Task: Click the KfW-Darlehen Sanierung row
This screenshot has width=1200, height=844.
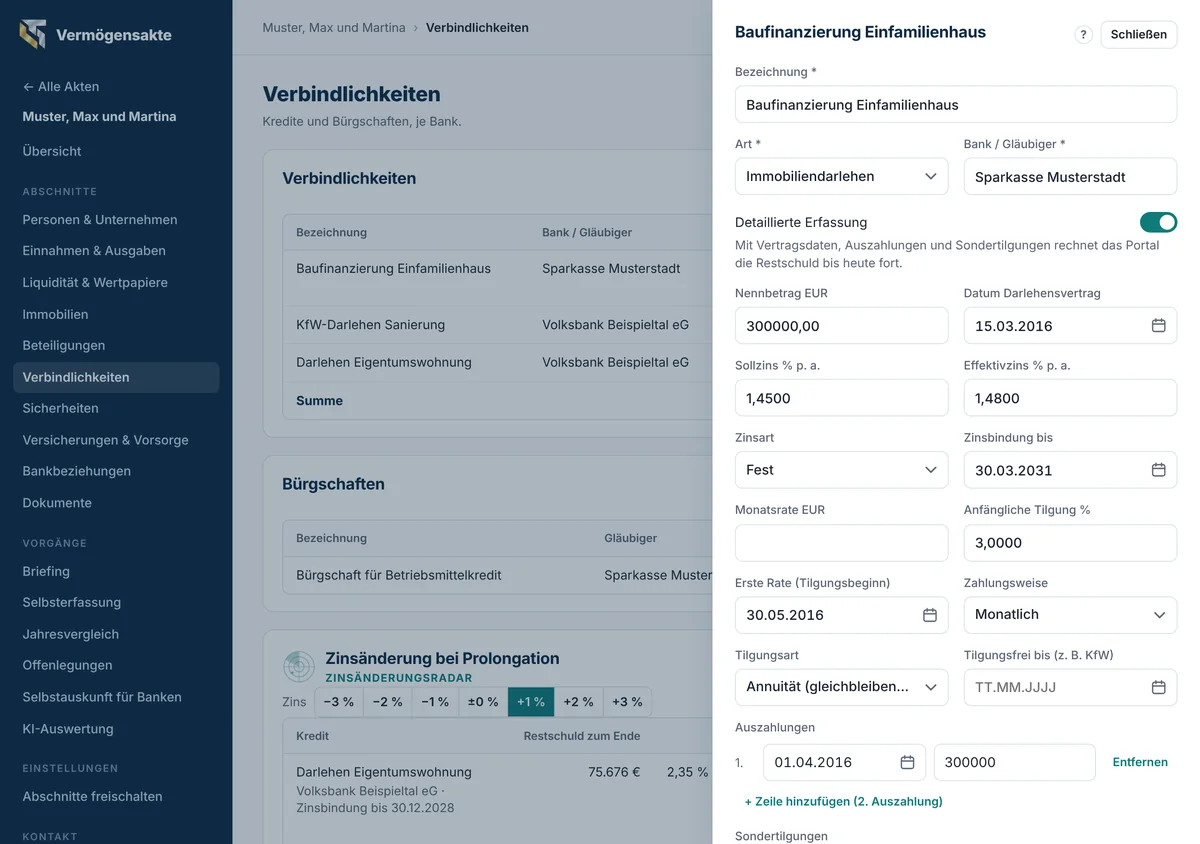Action: pyautogui.click(x=497, y=325)
